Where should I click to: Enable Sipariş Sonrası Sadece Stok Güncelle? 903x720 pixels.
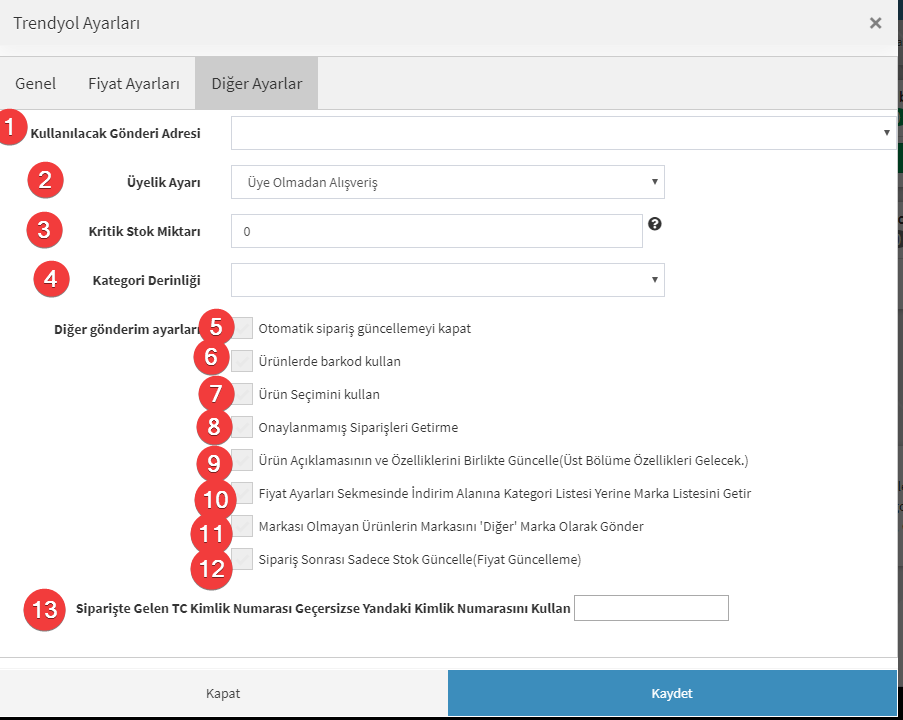tap(242, 559)
